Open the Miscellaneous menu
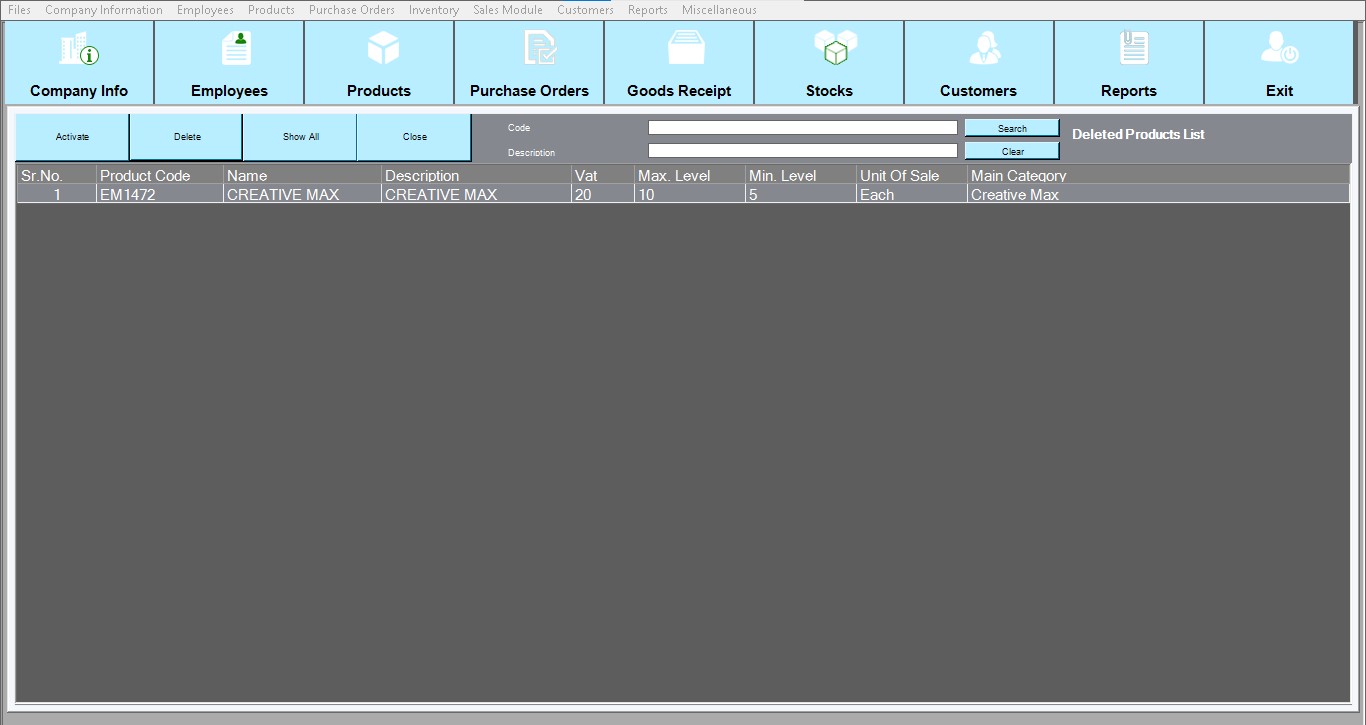Screen dimensions: 1366x725 719,10
